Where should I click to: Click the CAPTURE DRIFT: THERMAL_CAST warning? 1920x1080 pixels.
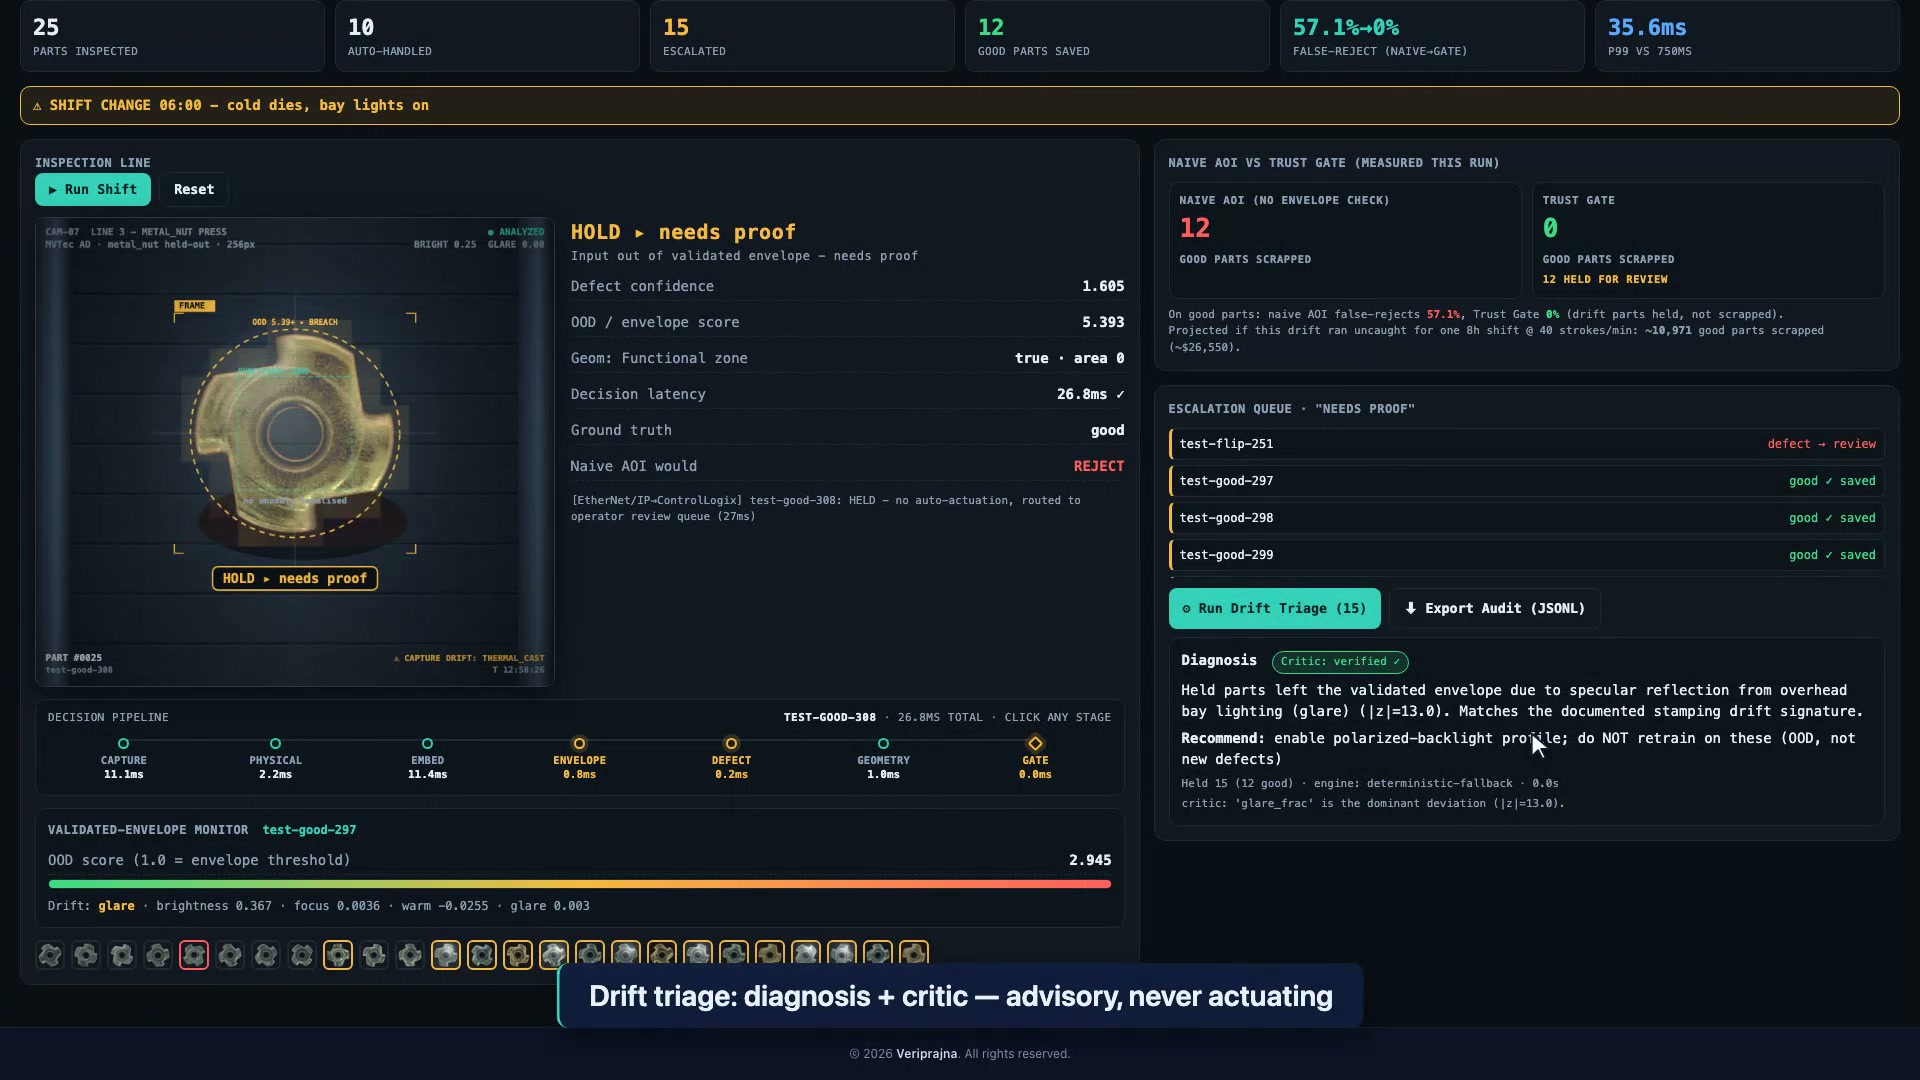(469, 659)
